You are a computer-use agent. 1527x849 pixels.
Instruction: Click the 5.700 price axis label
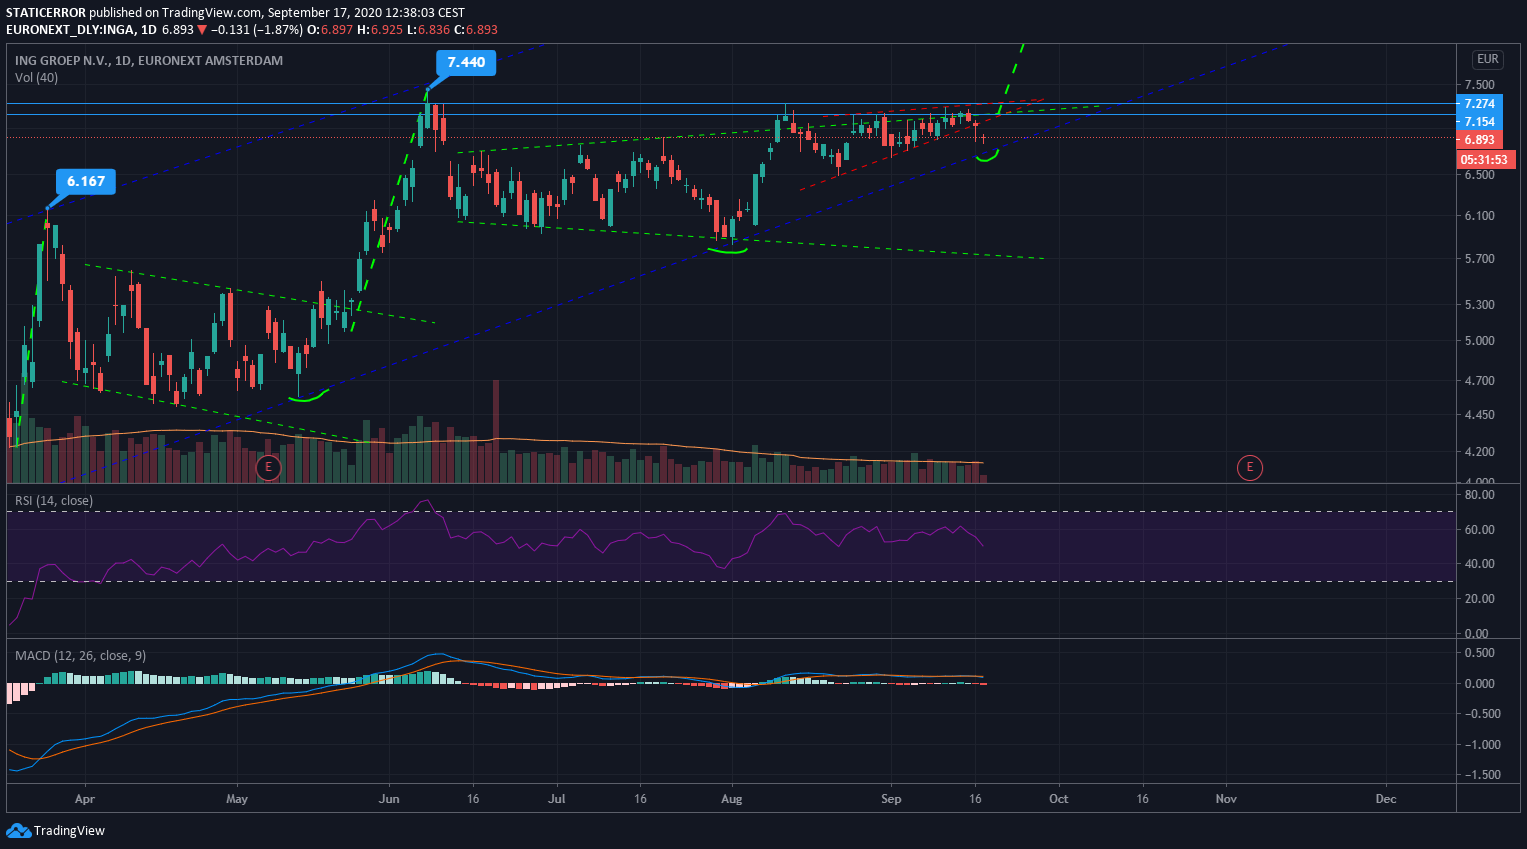1479,259
